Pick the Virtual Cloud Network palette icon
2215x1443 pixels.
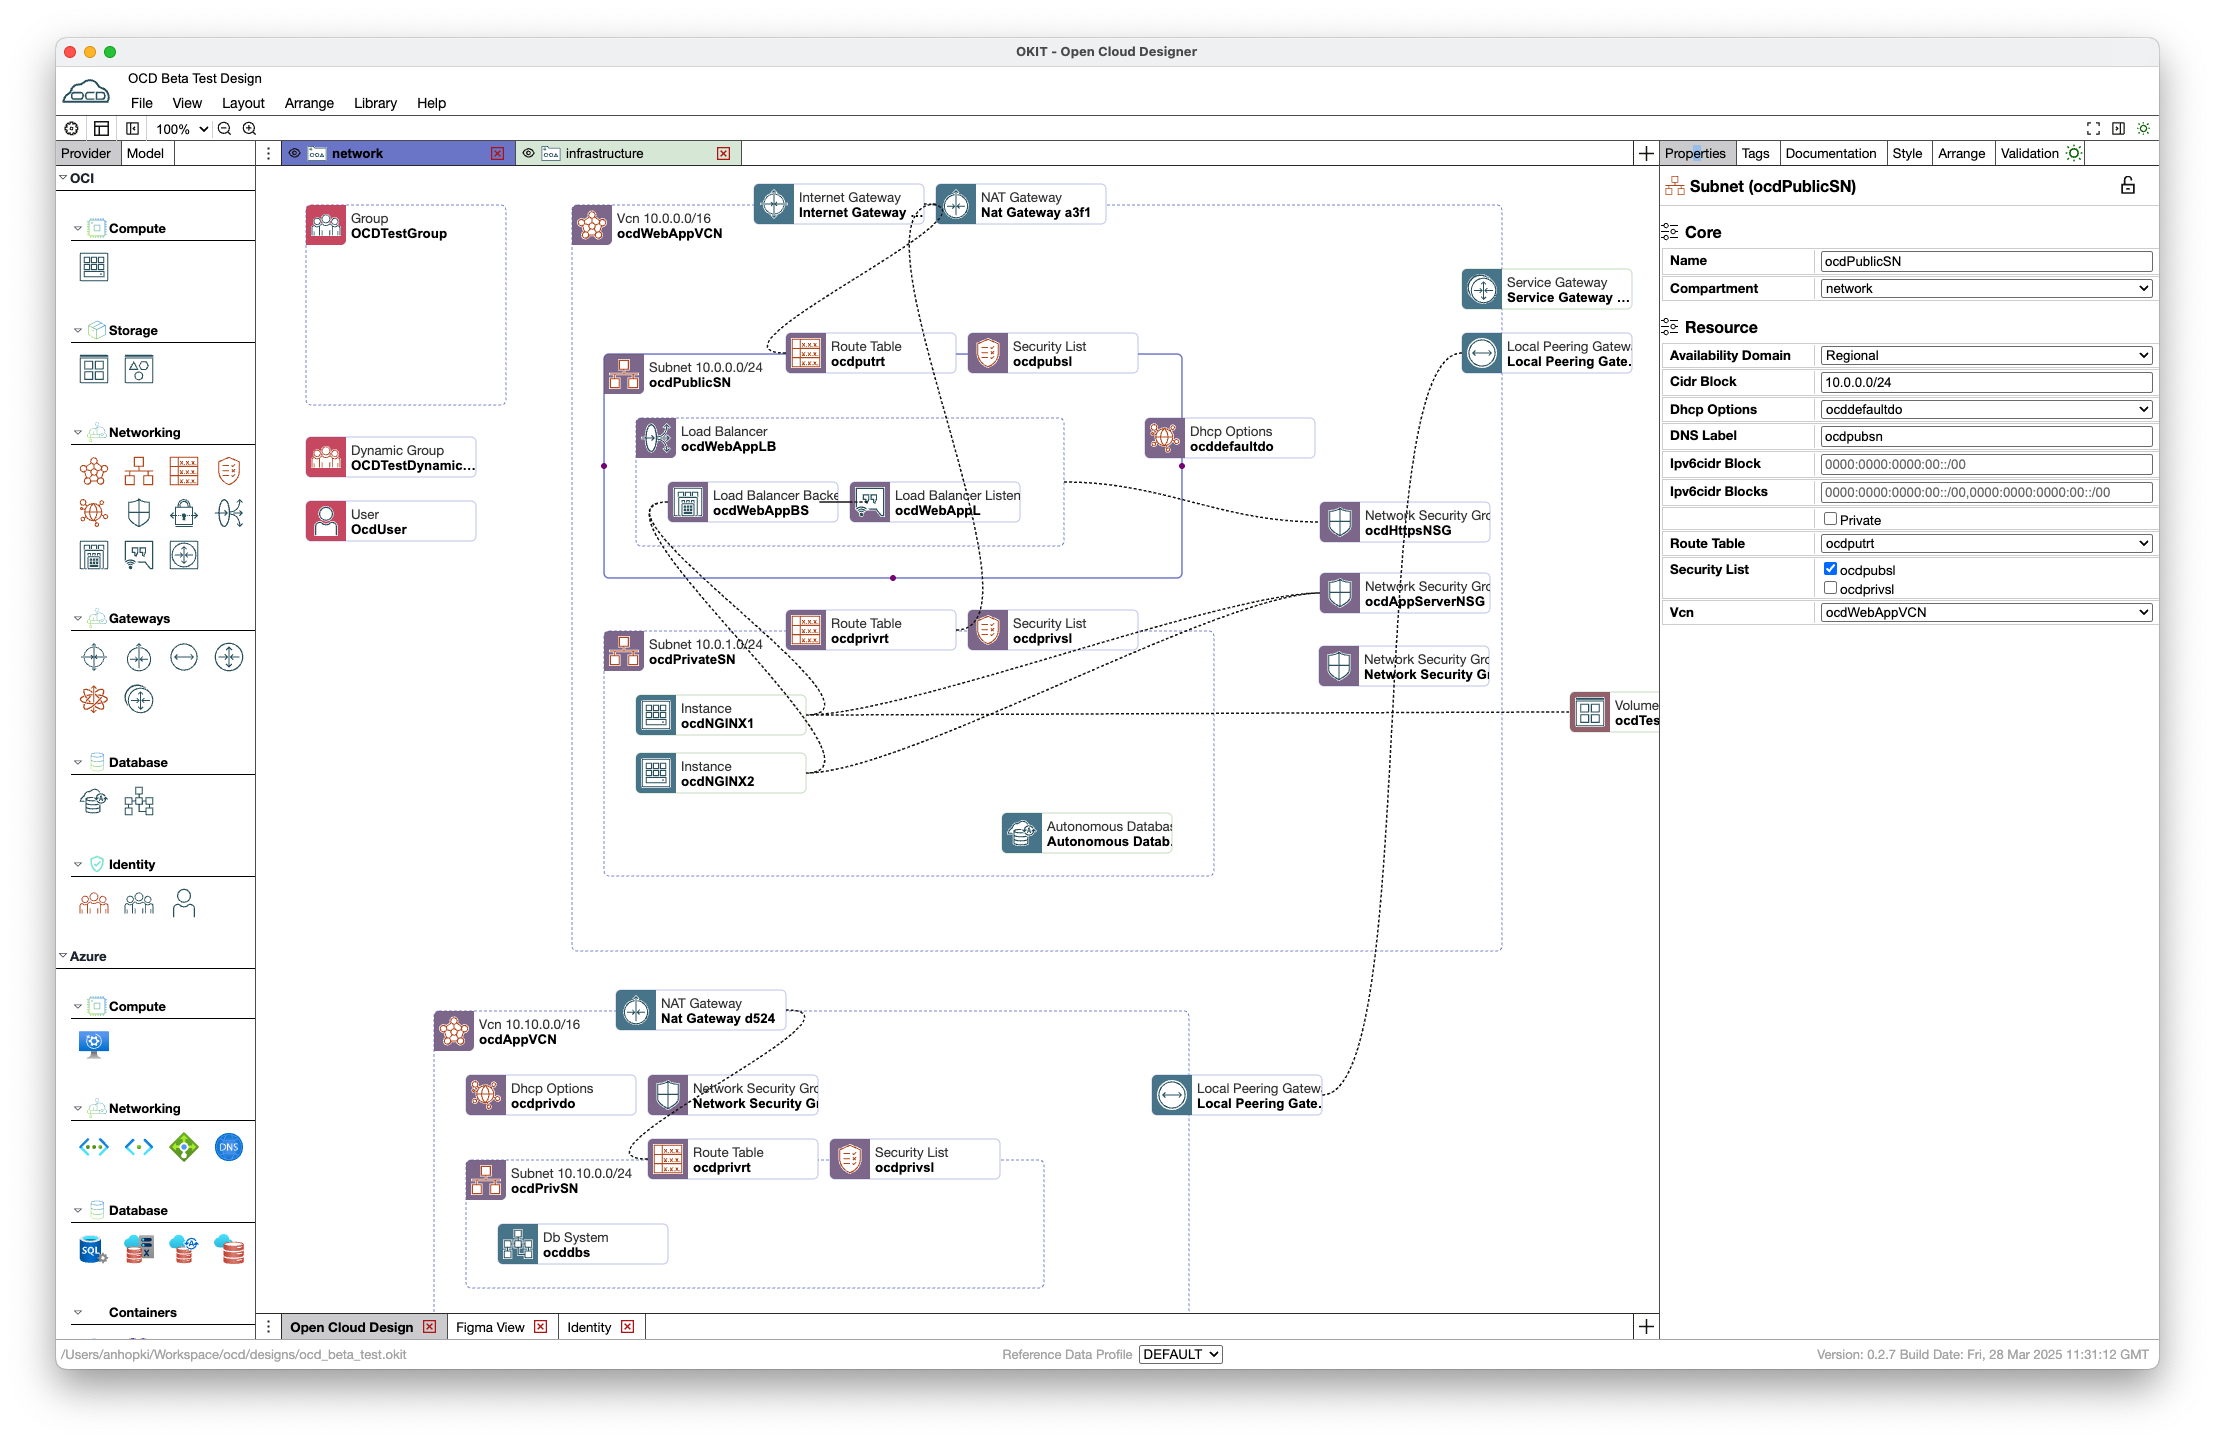pyautogui.click(x=94, y=471)
